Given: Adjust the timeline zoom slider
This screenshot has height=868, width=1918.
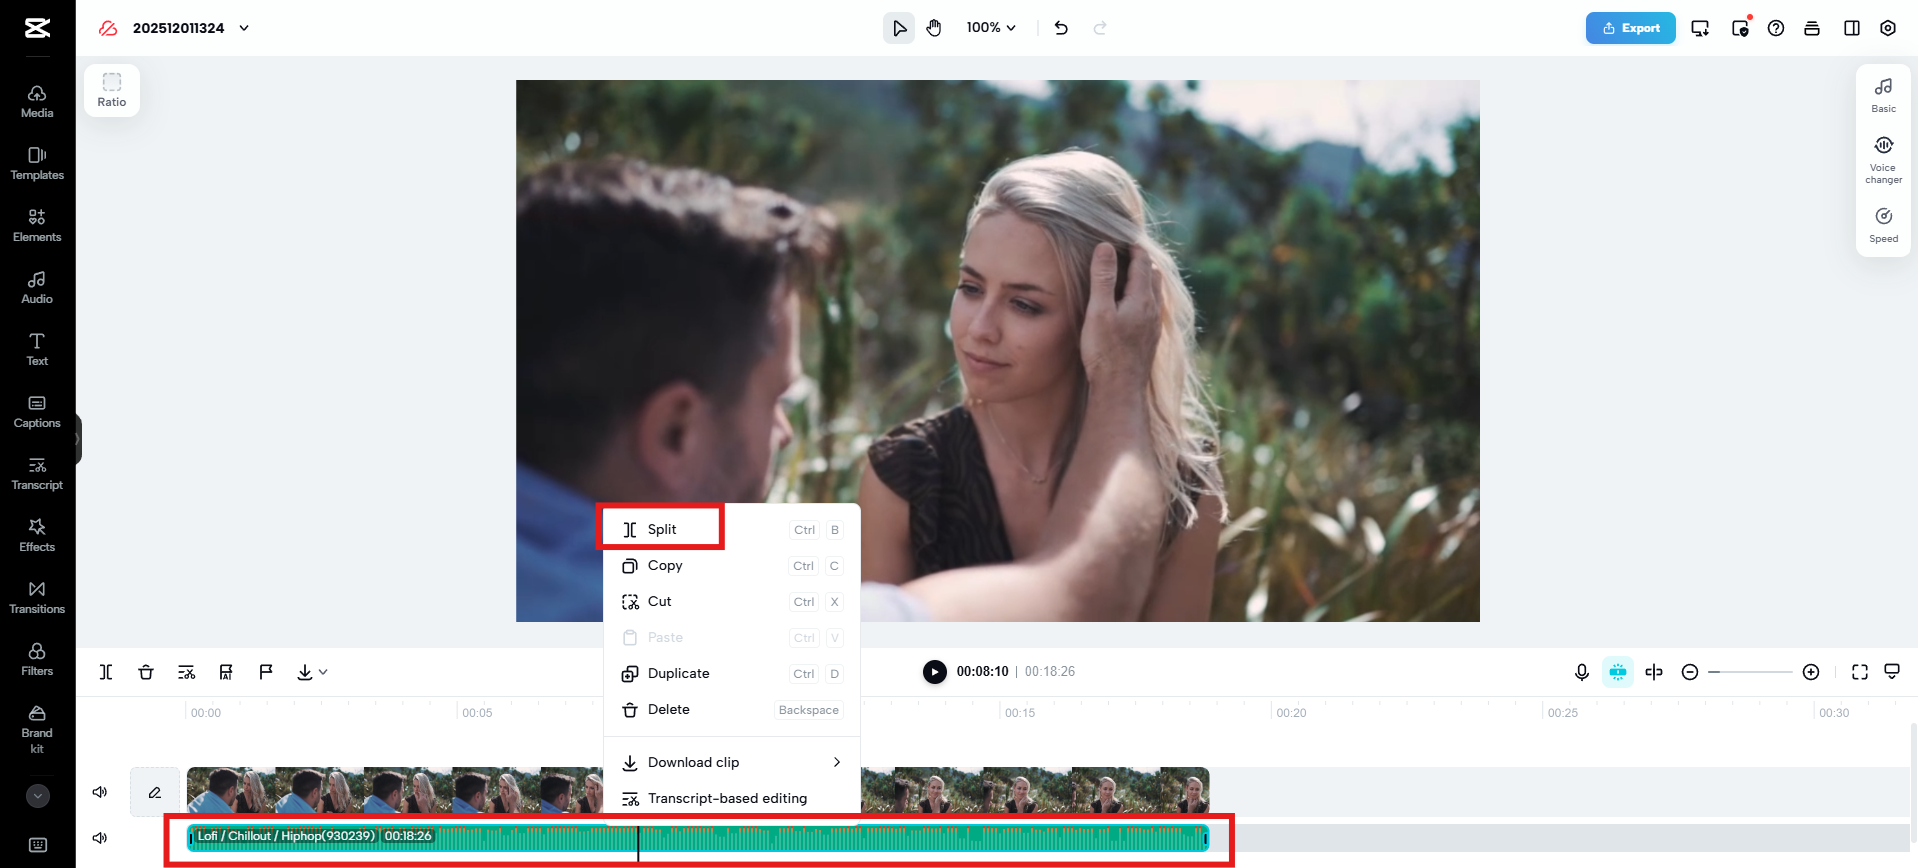Looking at the screenshot, I should (x=1750, y=672).
